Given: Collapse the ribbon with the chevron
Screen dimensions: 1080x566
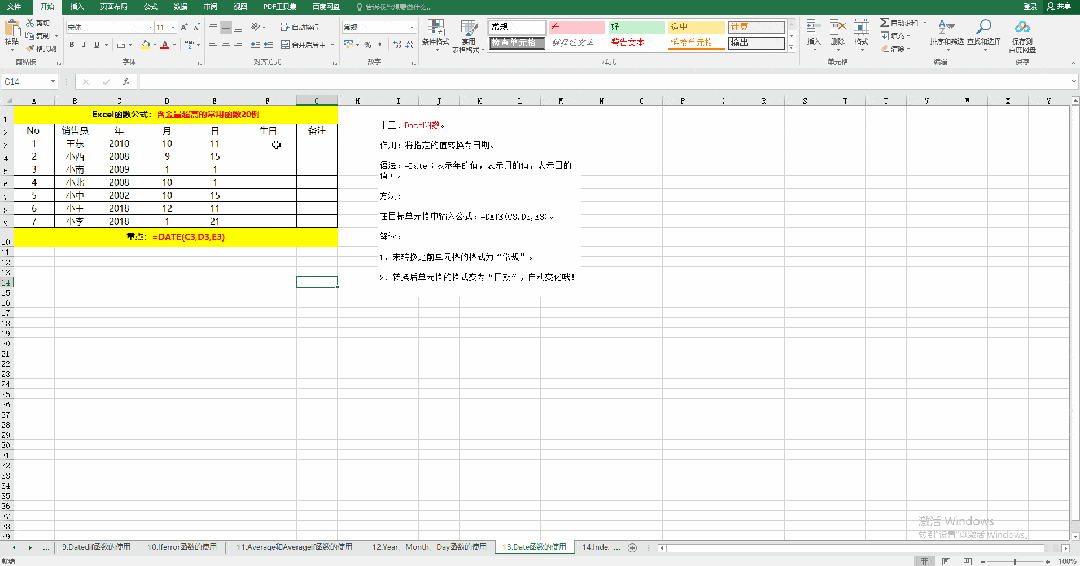Looking at the screenshot, I should coord(1073,63).
